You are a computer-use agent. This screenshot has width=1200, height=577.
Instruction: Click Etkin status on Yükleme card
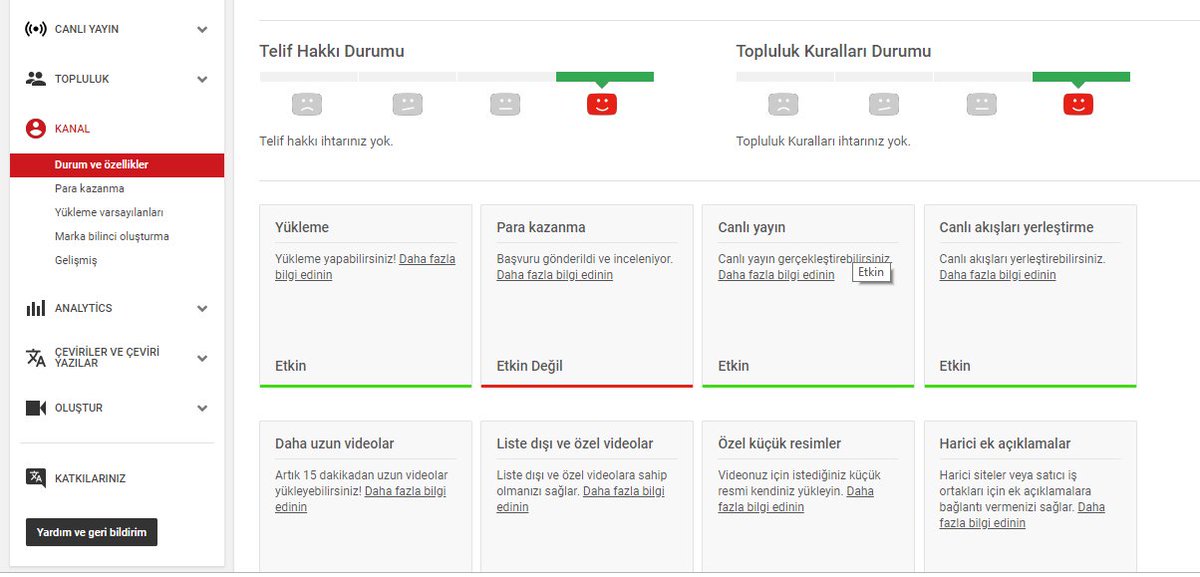click(291, 366)
